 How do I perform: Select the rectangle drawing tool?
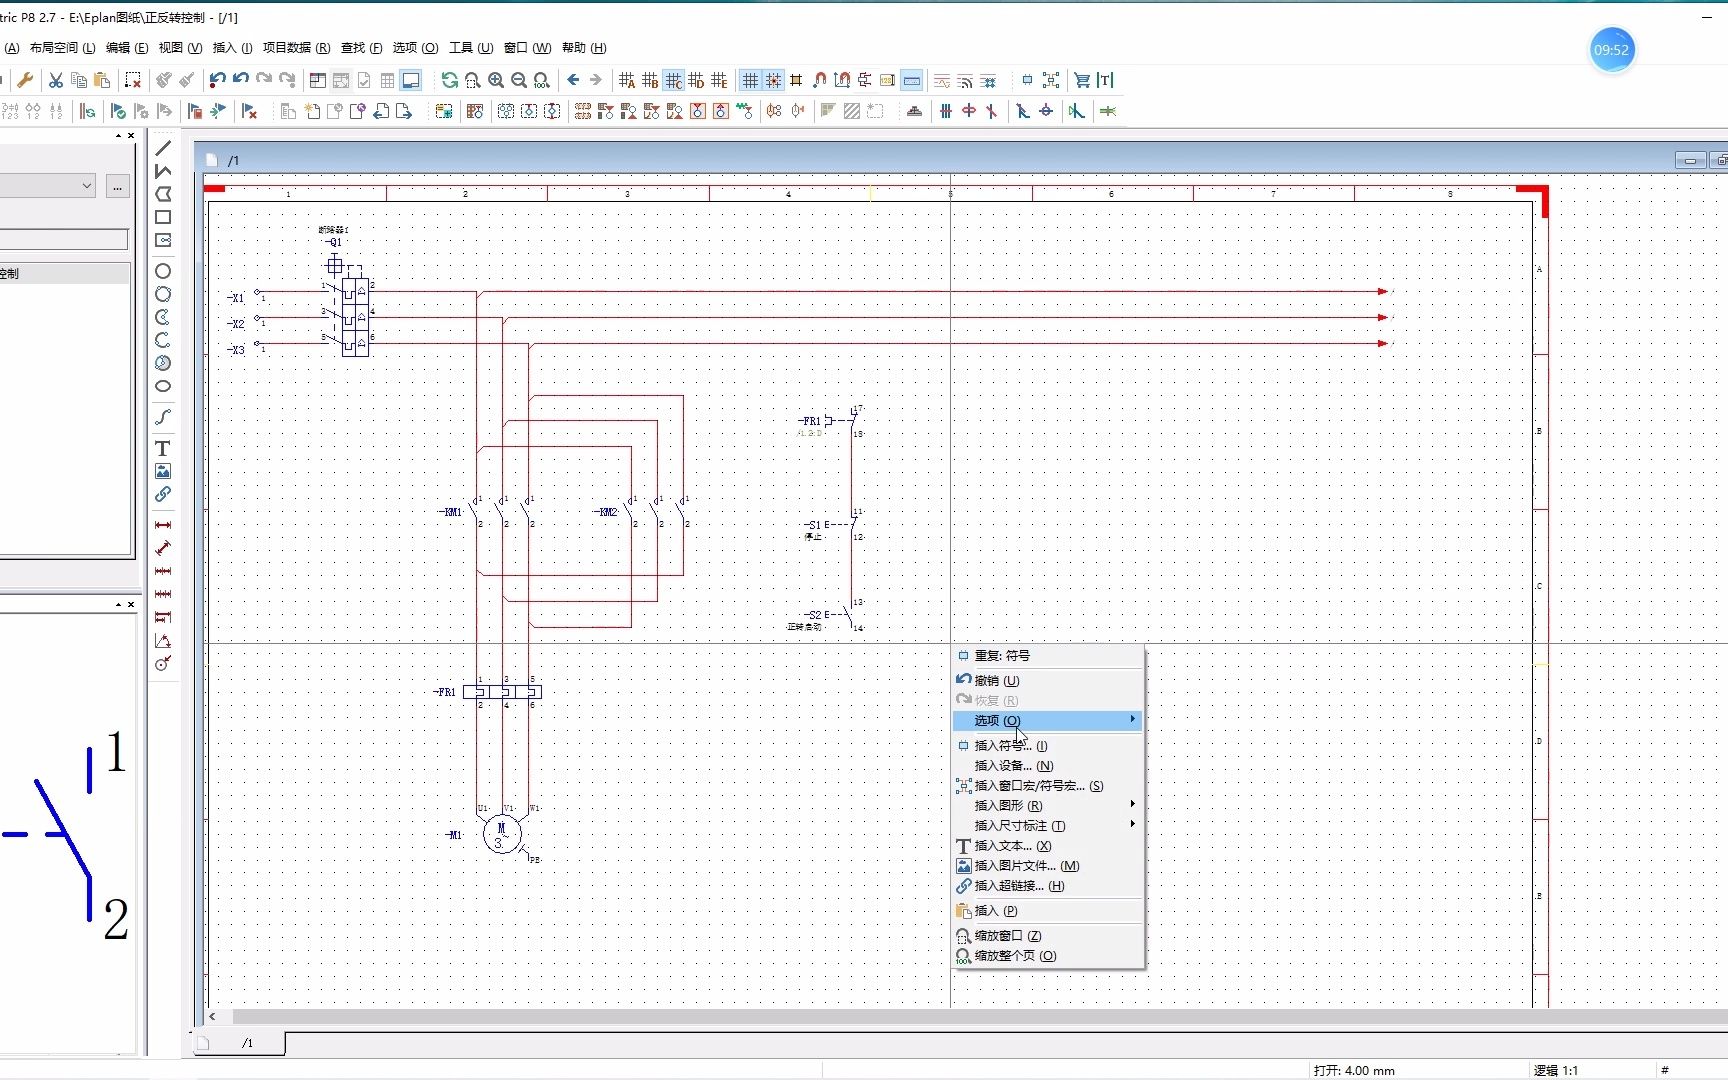163,217
